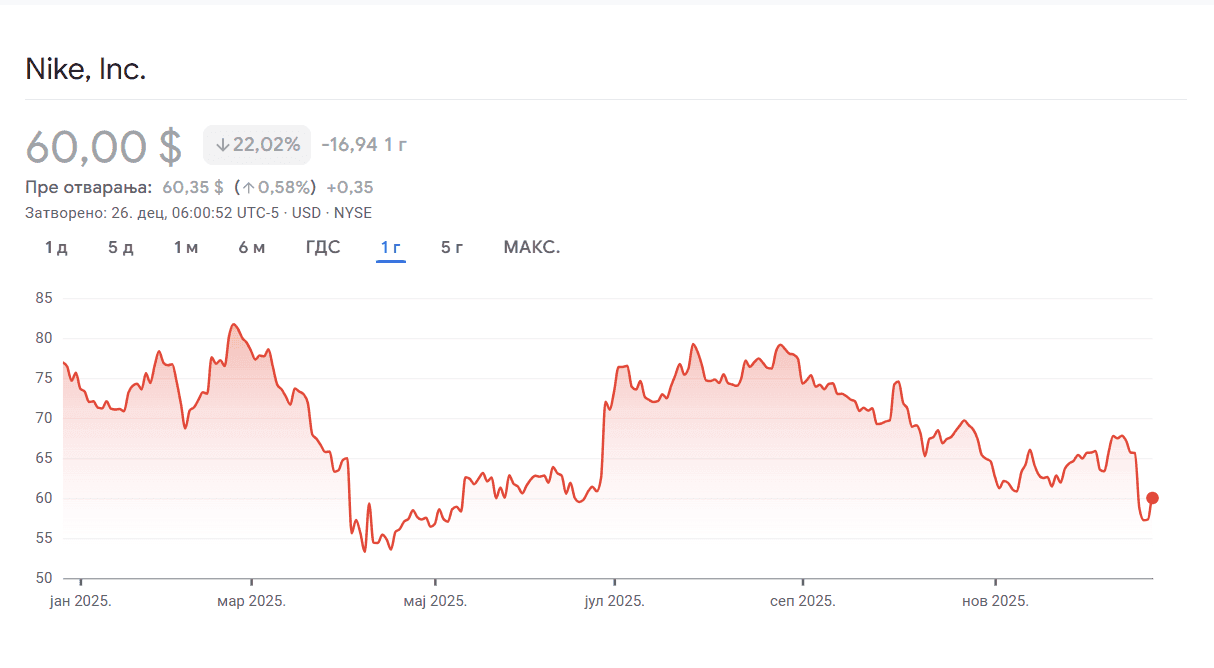Click the Nike, Inc. title
Viewport: 1214px width, 668px height.
[x=86, y=70]
